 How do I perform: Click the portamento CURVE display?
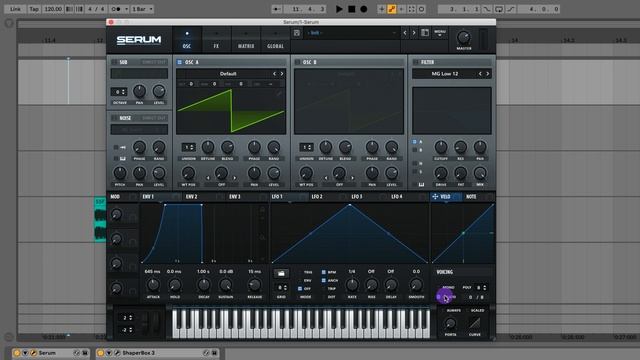click(x=474, y=323)
